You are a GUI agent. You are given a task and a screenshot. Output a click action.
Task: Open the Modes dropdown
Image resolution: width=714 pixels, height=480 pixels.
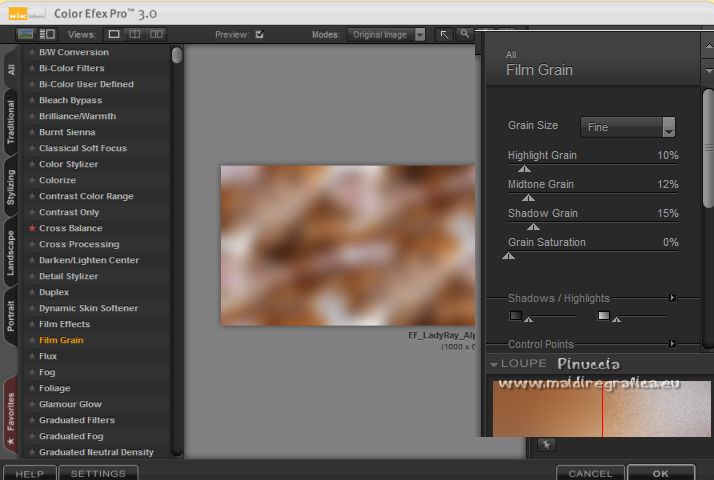386,35
